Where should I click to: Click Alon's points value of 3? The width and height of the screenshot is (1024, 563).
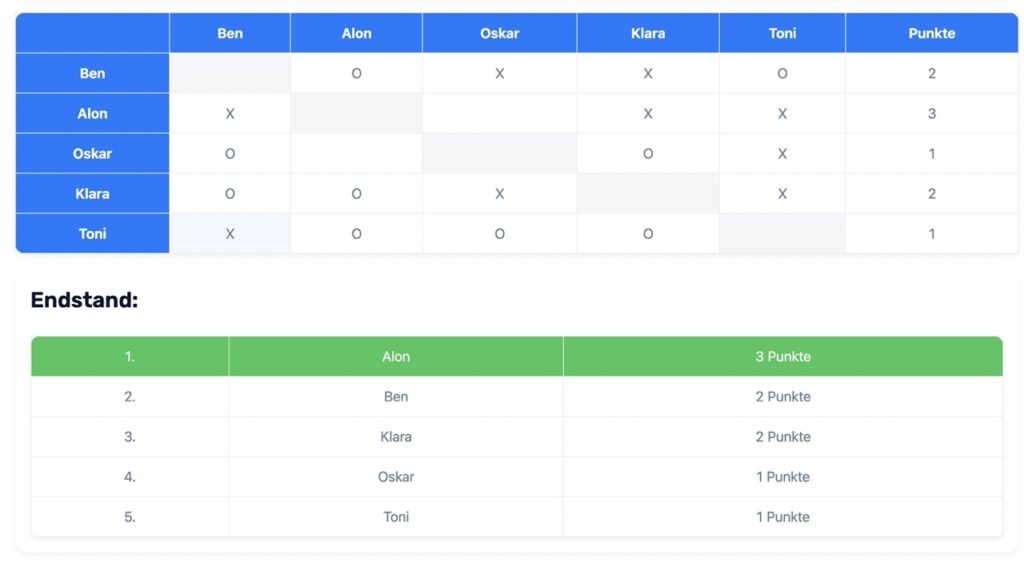pos(931,113)
